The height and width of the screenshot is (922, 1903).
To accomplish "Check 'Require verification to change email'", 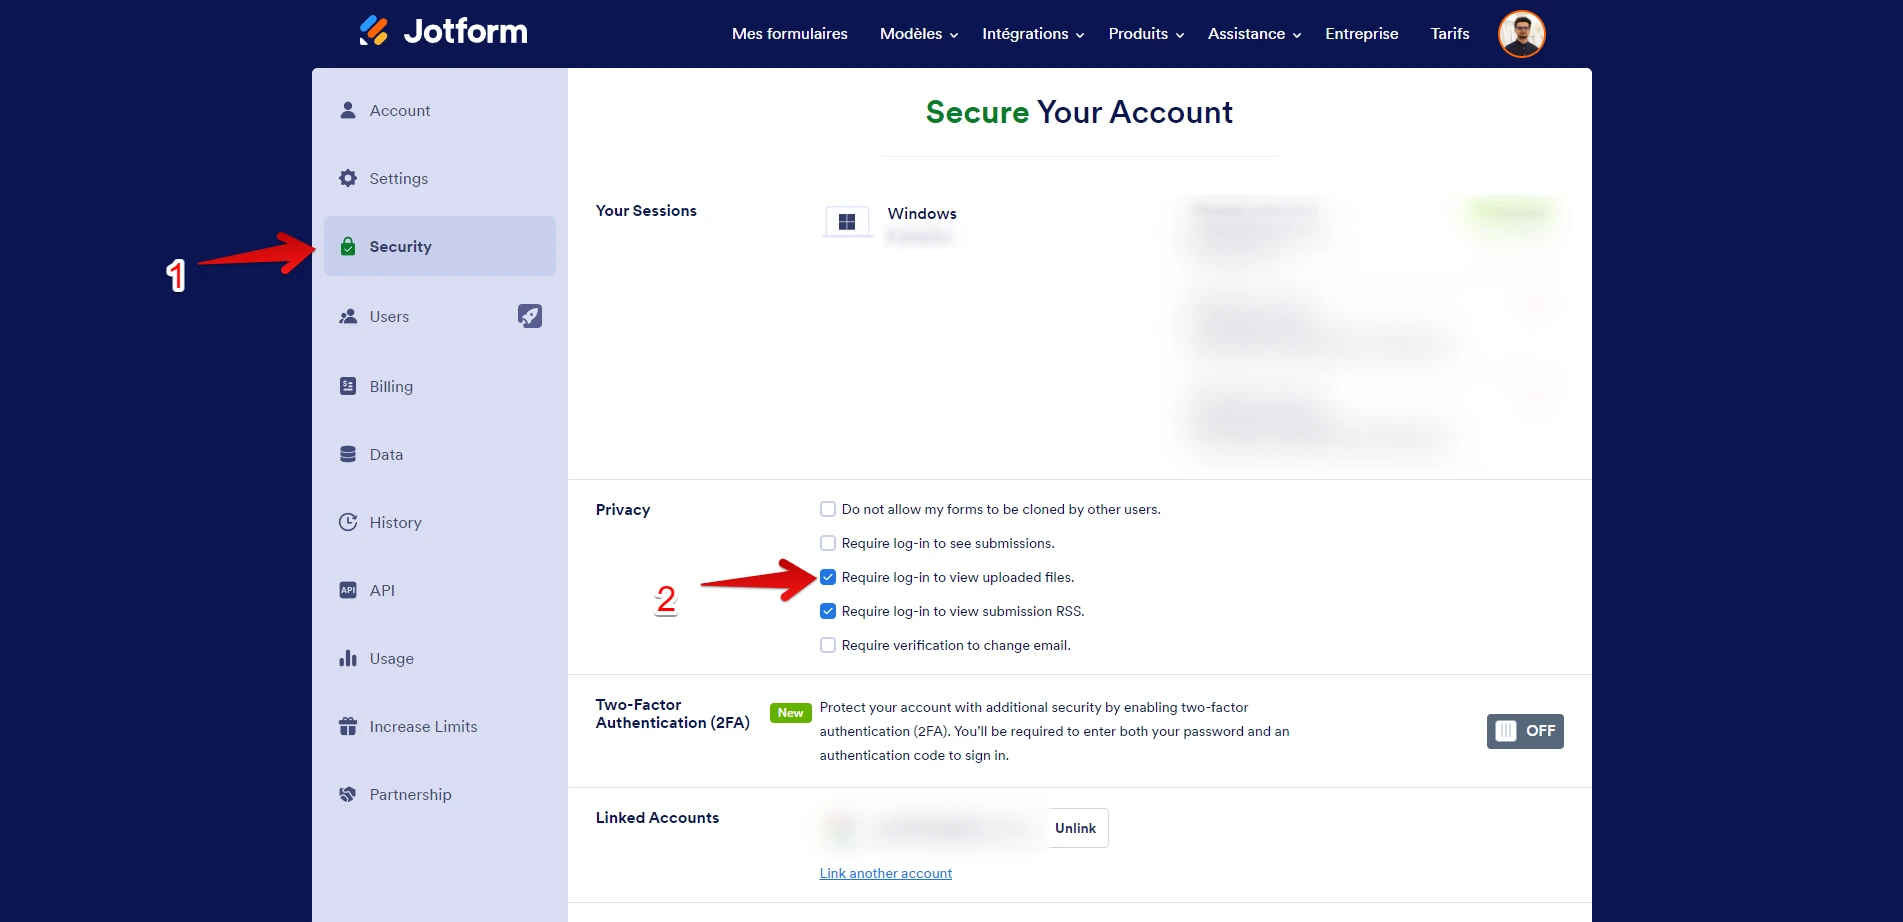I will click(x=828, y=645).
